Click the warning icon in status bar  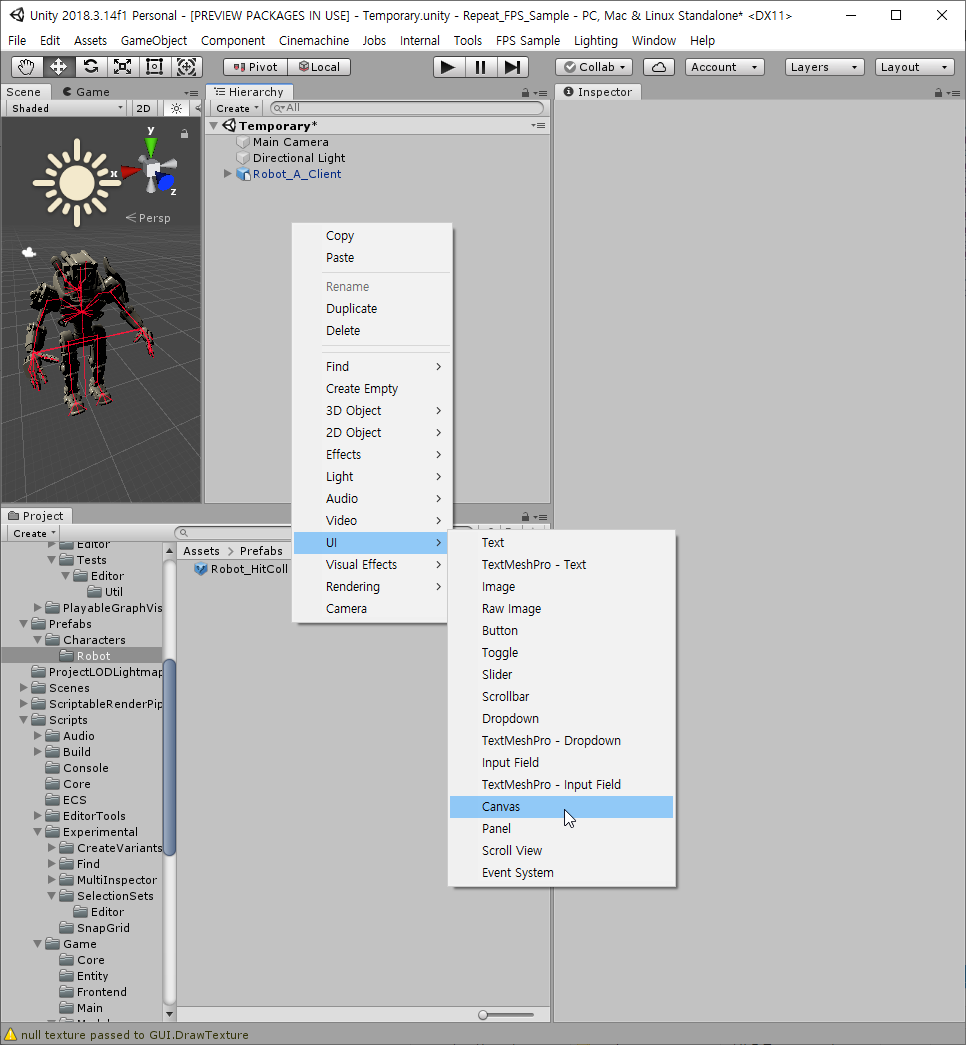click(x=10, y=1034)
